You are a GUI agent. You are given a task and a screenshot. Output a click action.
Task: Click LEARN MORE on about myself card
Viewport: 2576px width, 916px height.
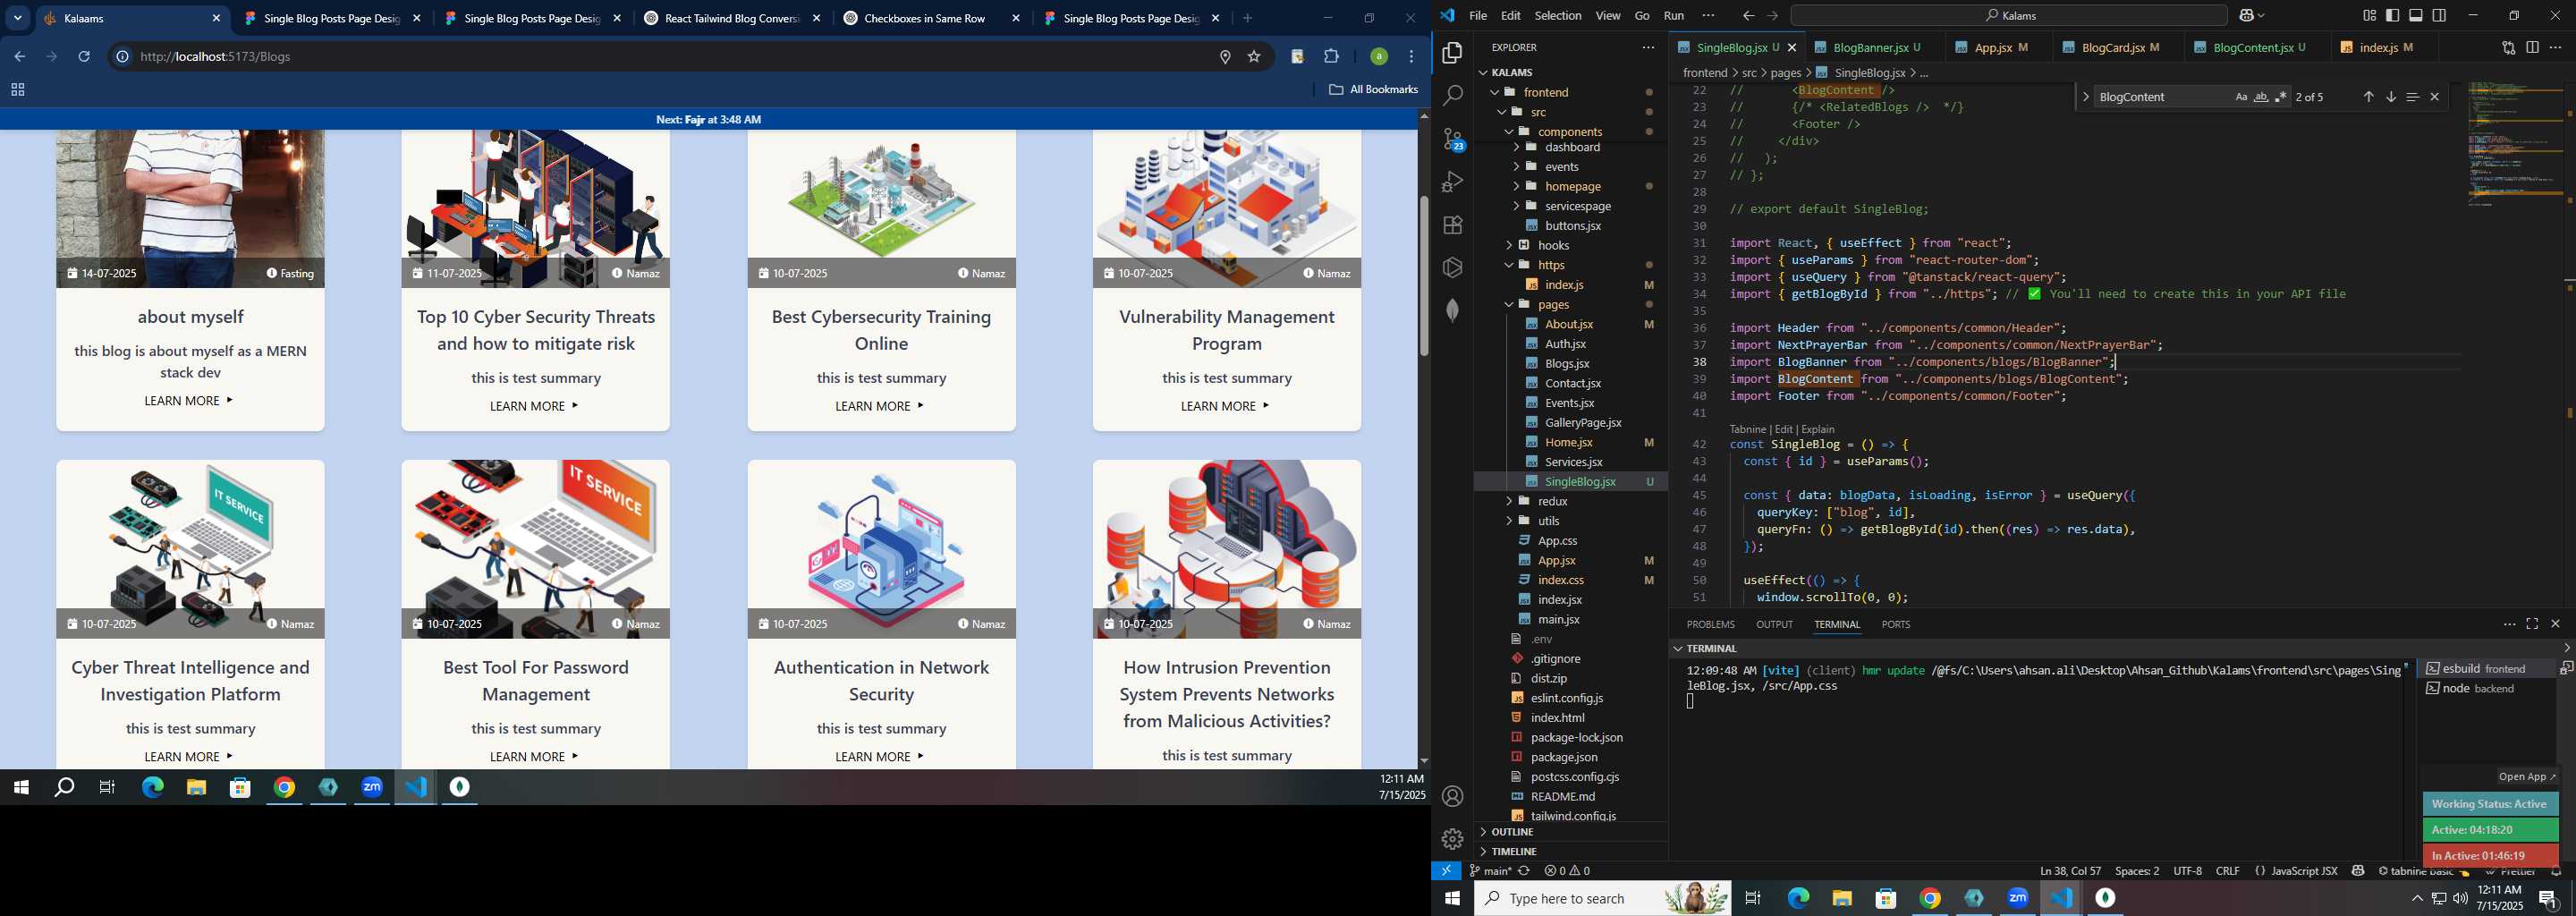coord(189,401)
